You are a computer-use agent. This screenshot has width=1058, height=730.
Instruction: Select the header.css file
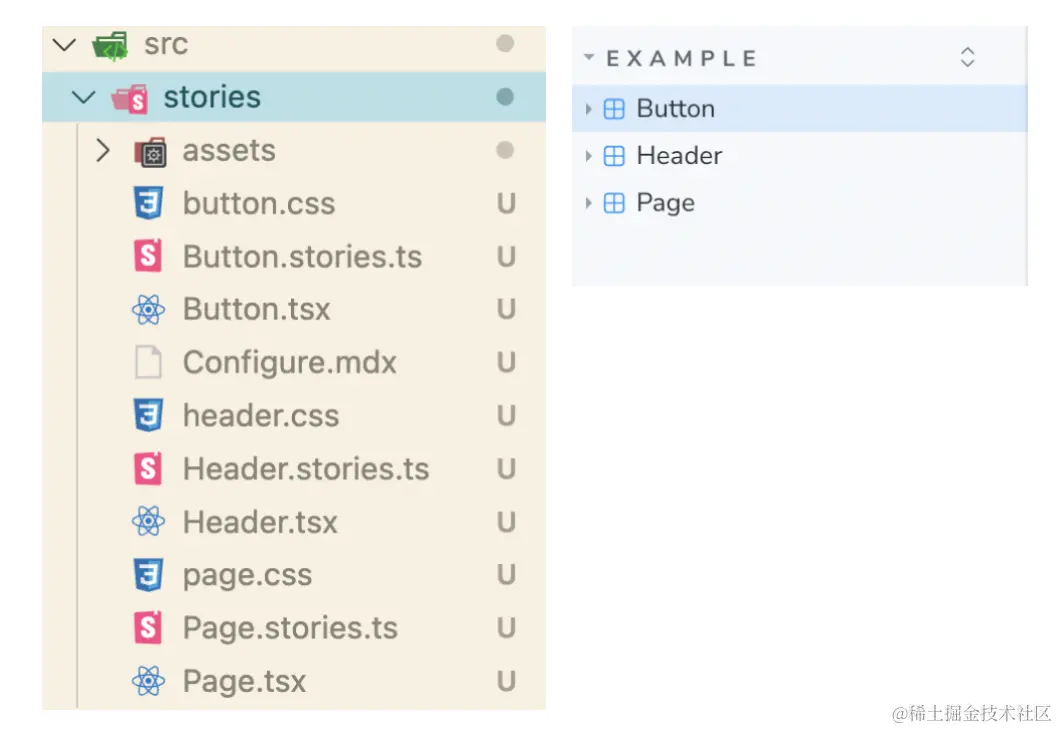(x=260, y=416)
